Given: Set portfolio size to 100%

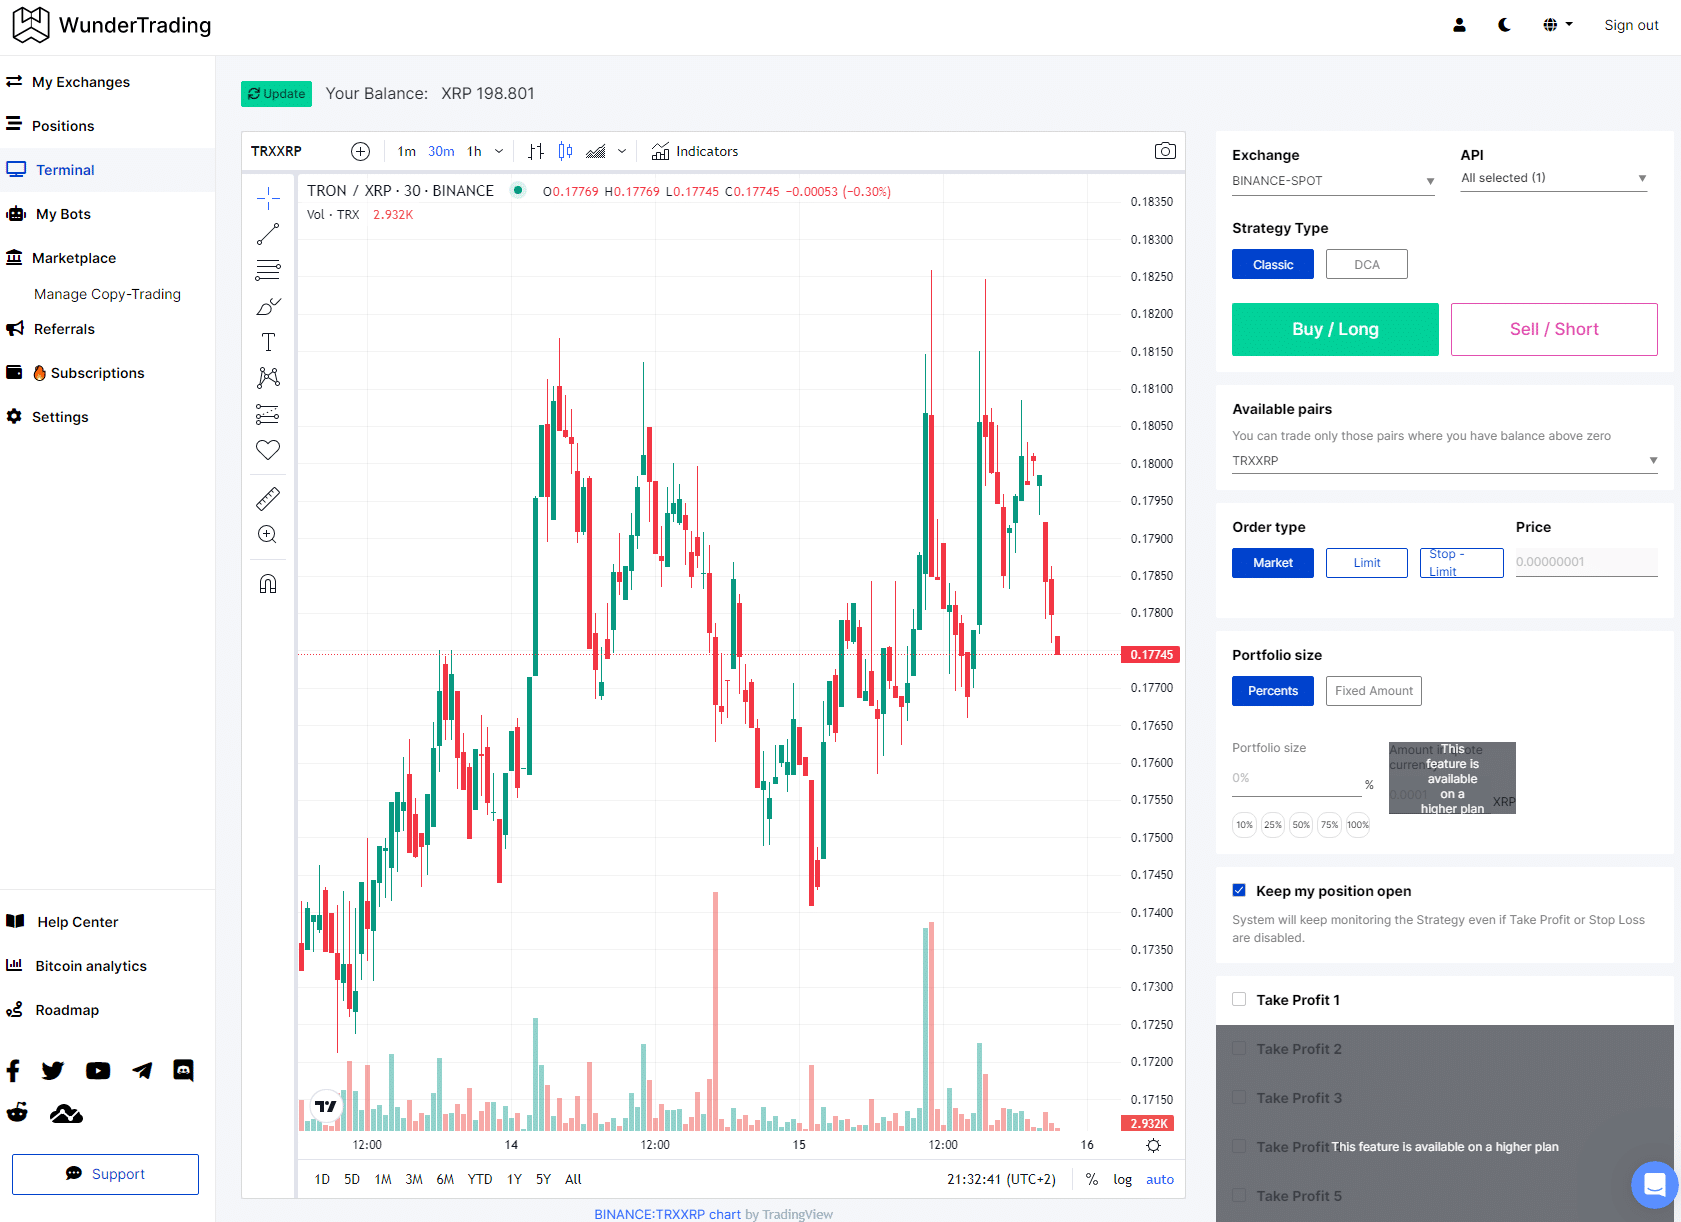Looking at the screenshot, I should pyautogui.click(x=1358, y=825).
